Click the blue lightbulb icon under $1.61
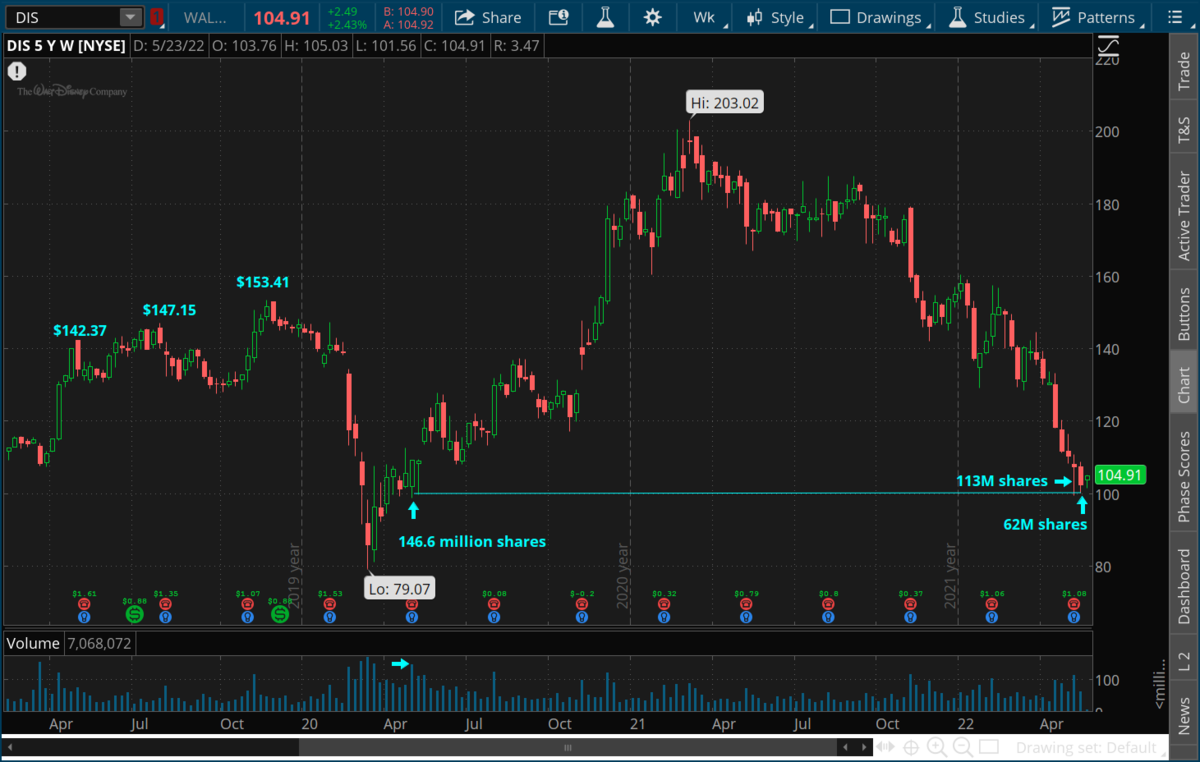This screenshot has height=762, width=1200. (84, 616)
